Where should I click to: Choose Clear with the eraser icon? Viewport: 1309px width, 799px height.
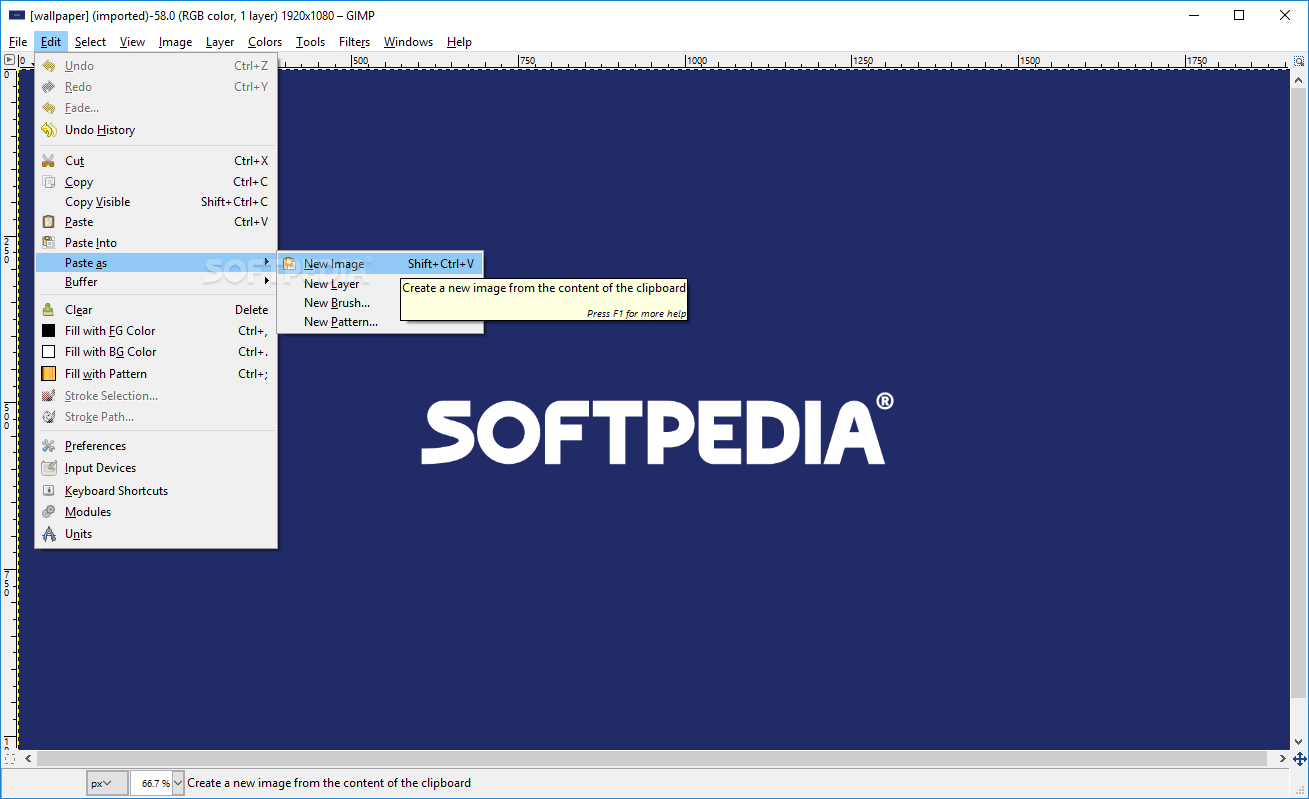(x=155, y=310)
